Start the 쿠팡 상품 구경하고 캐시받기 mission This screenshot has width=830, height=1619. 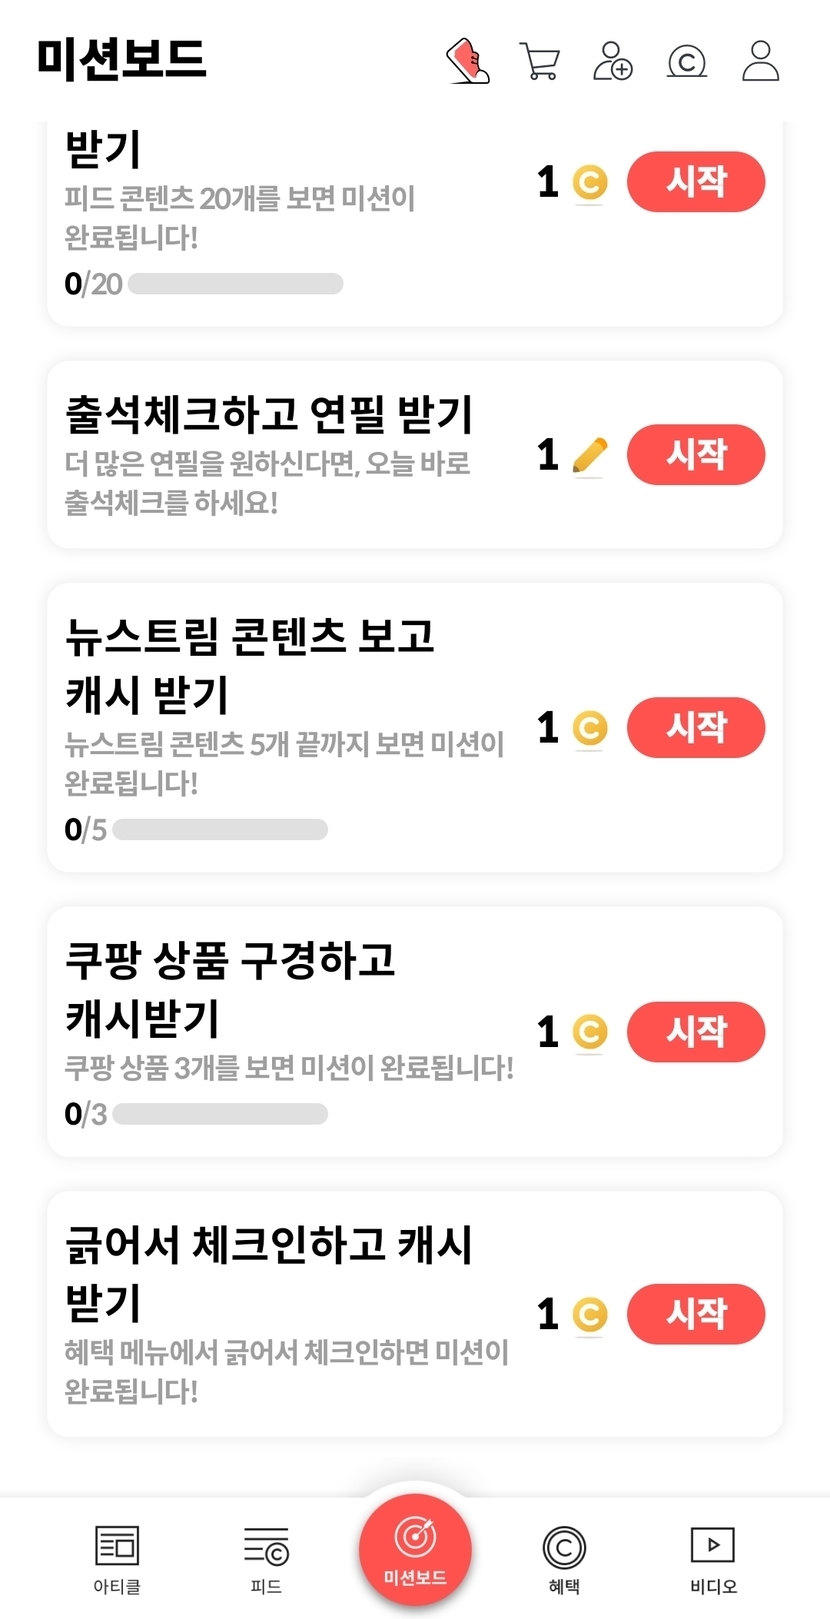[x=696, y=1031]
